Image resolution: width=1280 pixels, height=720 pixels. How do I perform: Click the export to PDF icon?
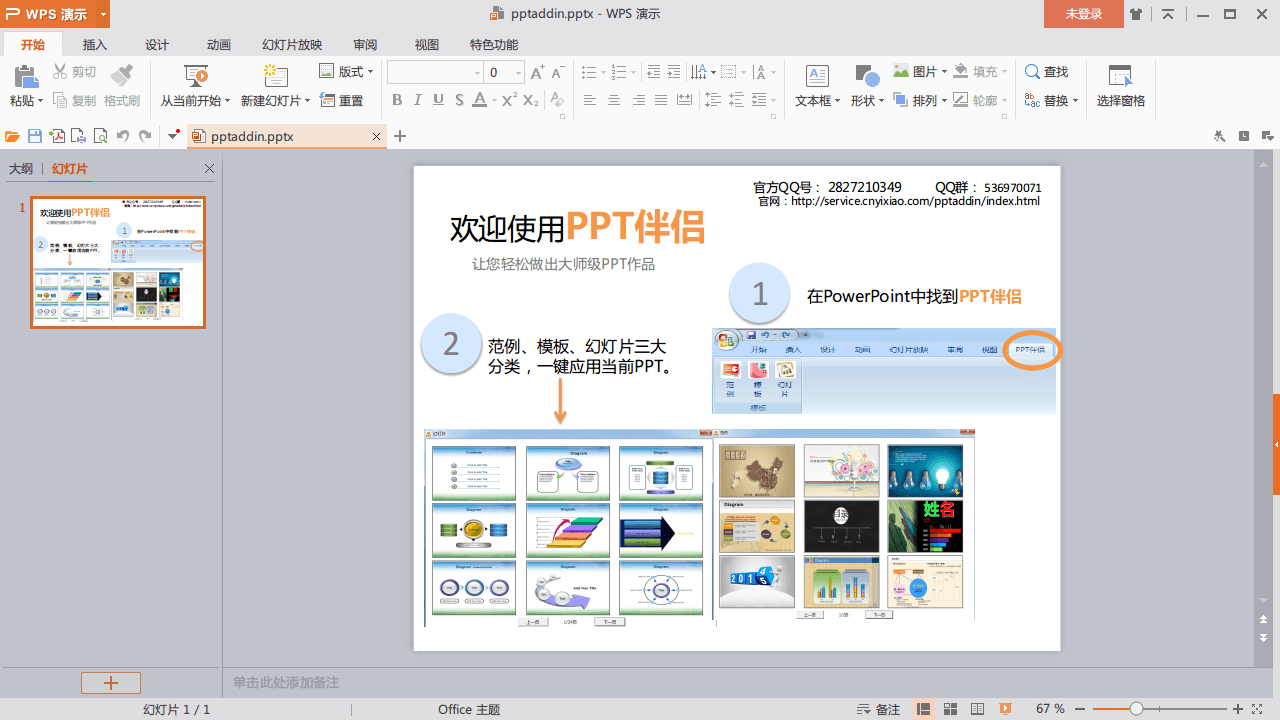pyautogui.click(x=57, y=136)
